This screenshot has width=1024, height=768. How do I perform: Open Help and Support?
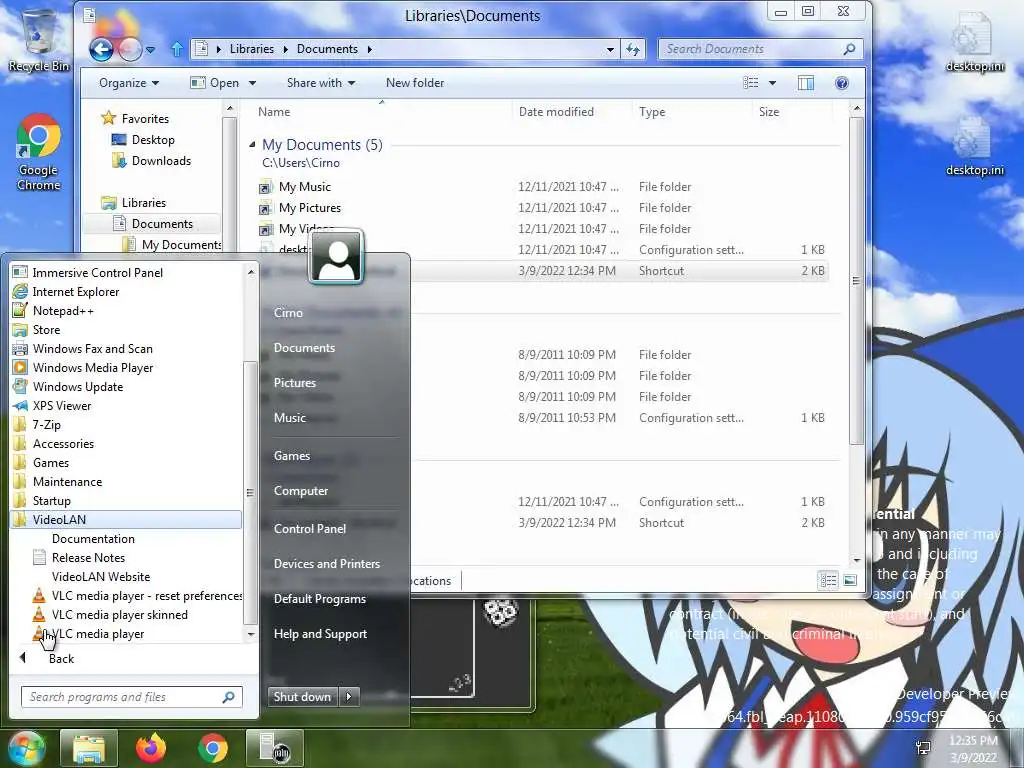pos(320,633)
